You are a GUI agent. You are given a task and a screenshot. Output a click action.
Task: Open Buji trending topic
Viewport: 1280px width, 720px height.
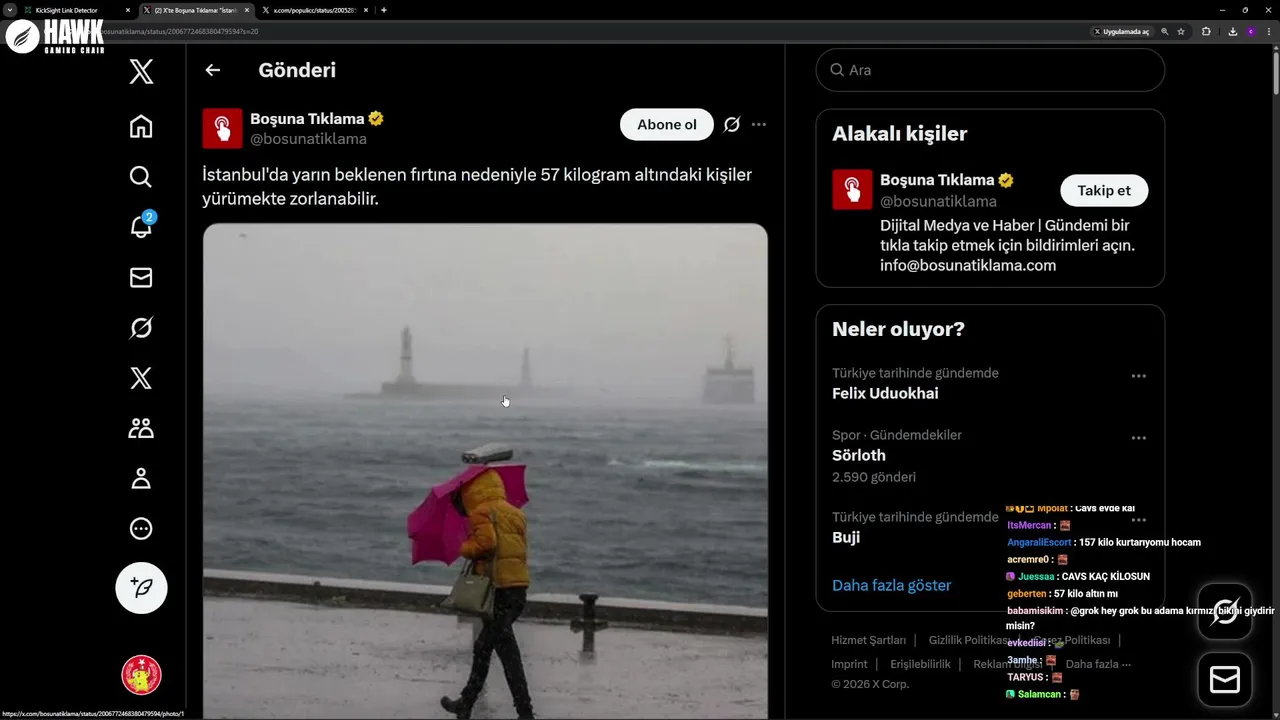click(846, 537)
